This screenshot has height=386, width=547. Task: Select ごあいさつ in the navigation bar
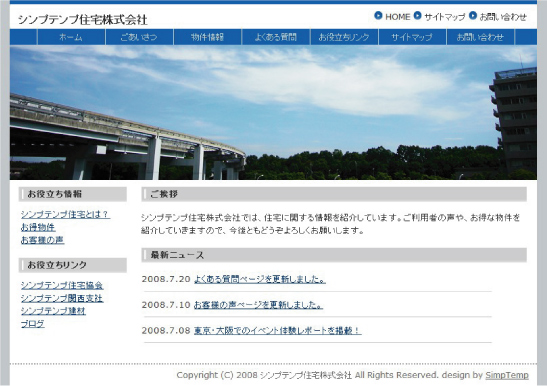tap(139, 37)
